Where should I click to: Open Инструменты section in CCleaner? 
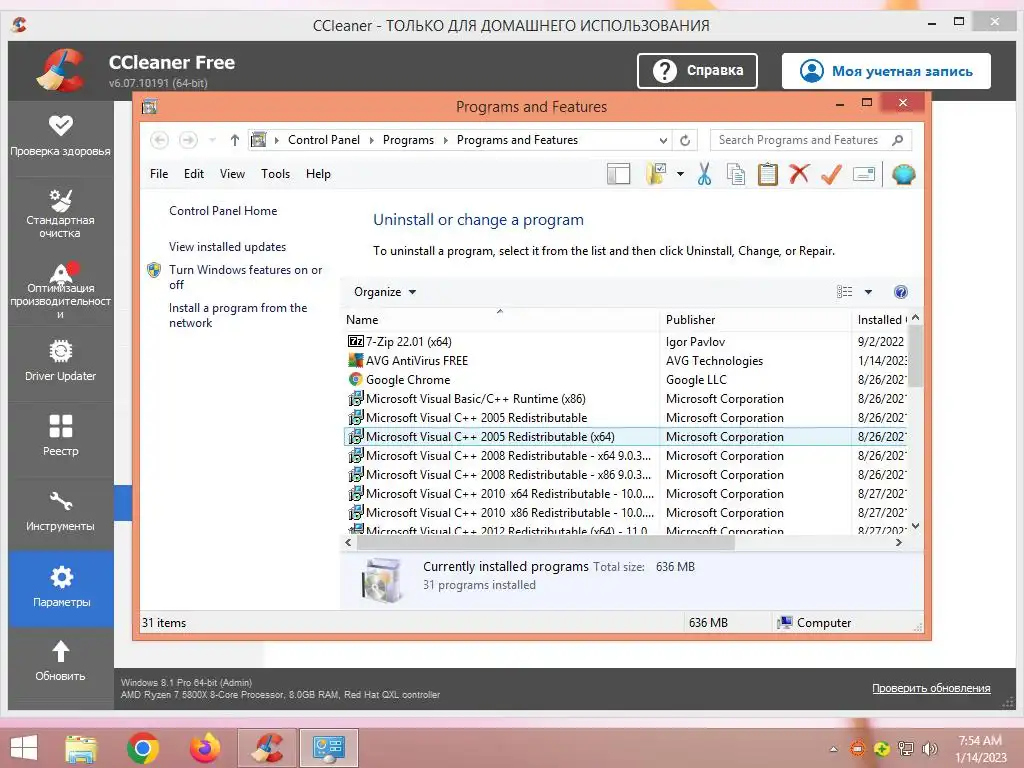point(60,511)
